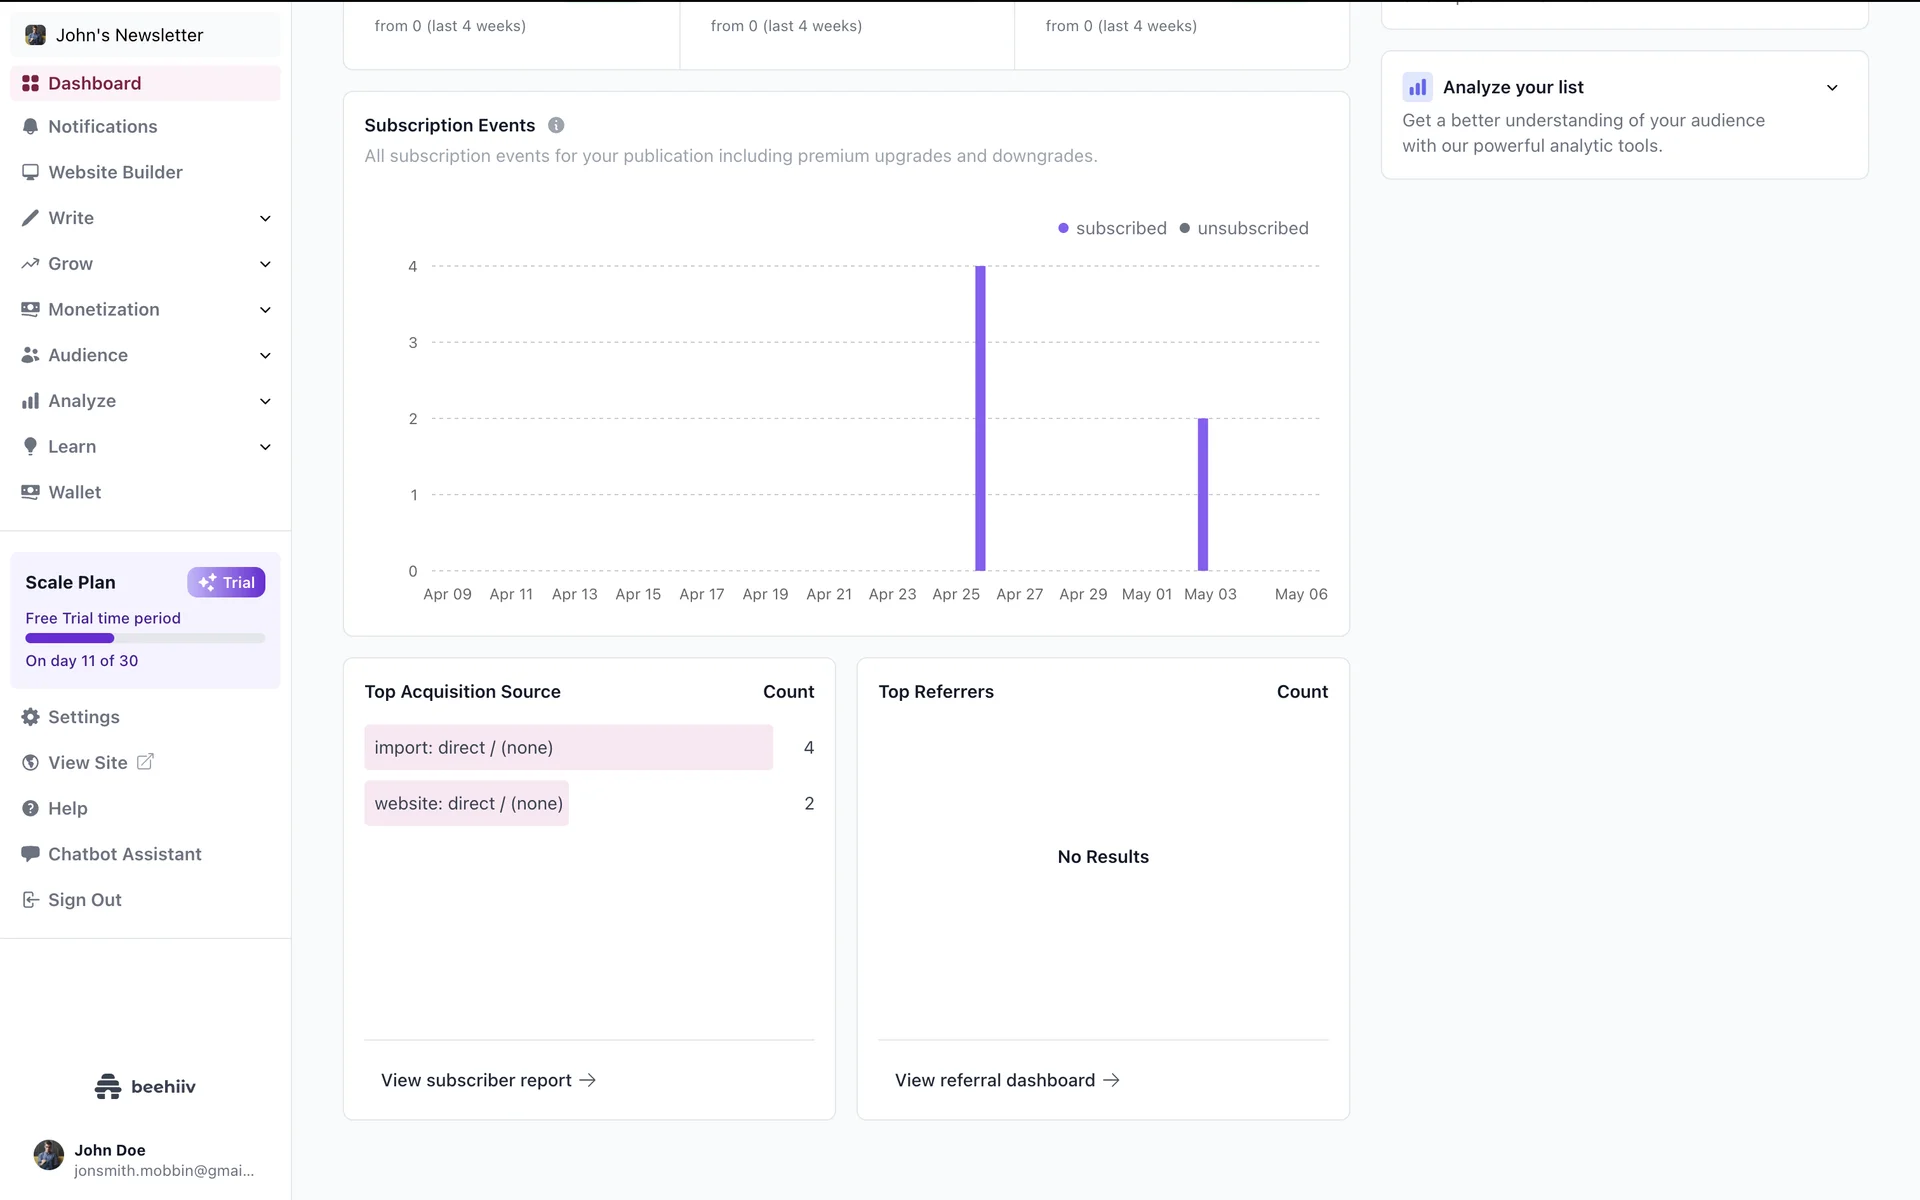The width and height of the screenshot is (1920, 1200).
Task: Click the Wallet icon in the sidebar
Action: pos(30,492)
